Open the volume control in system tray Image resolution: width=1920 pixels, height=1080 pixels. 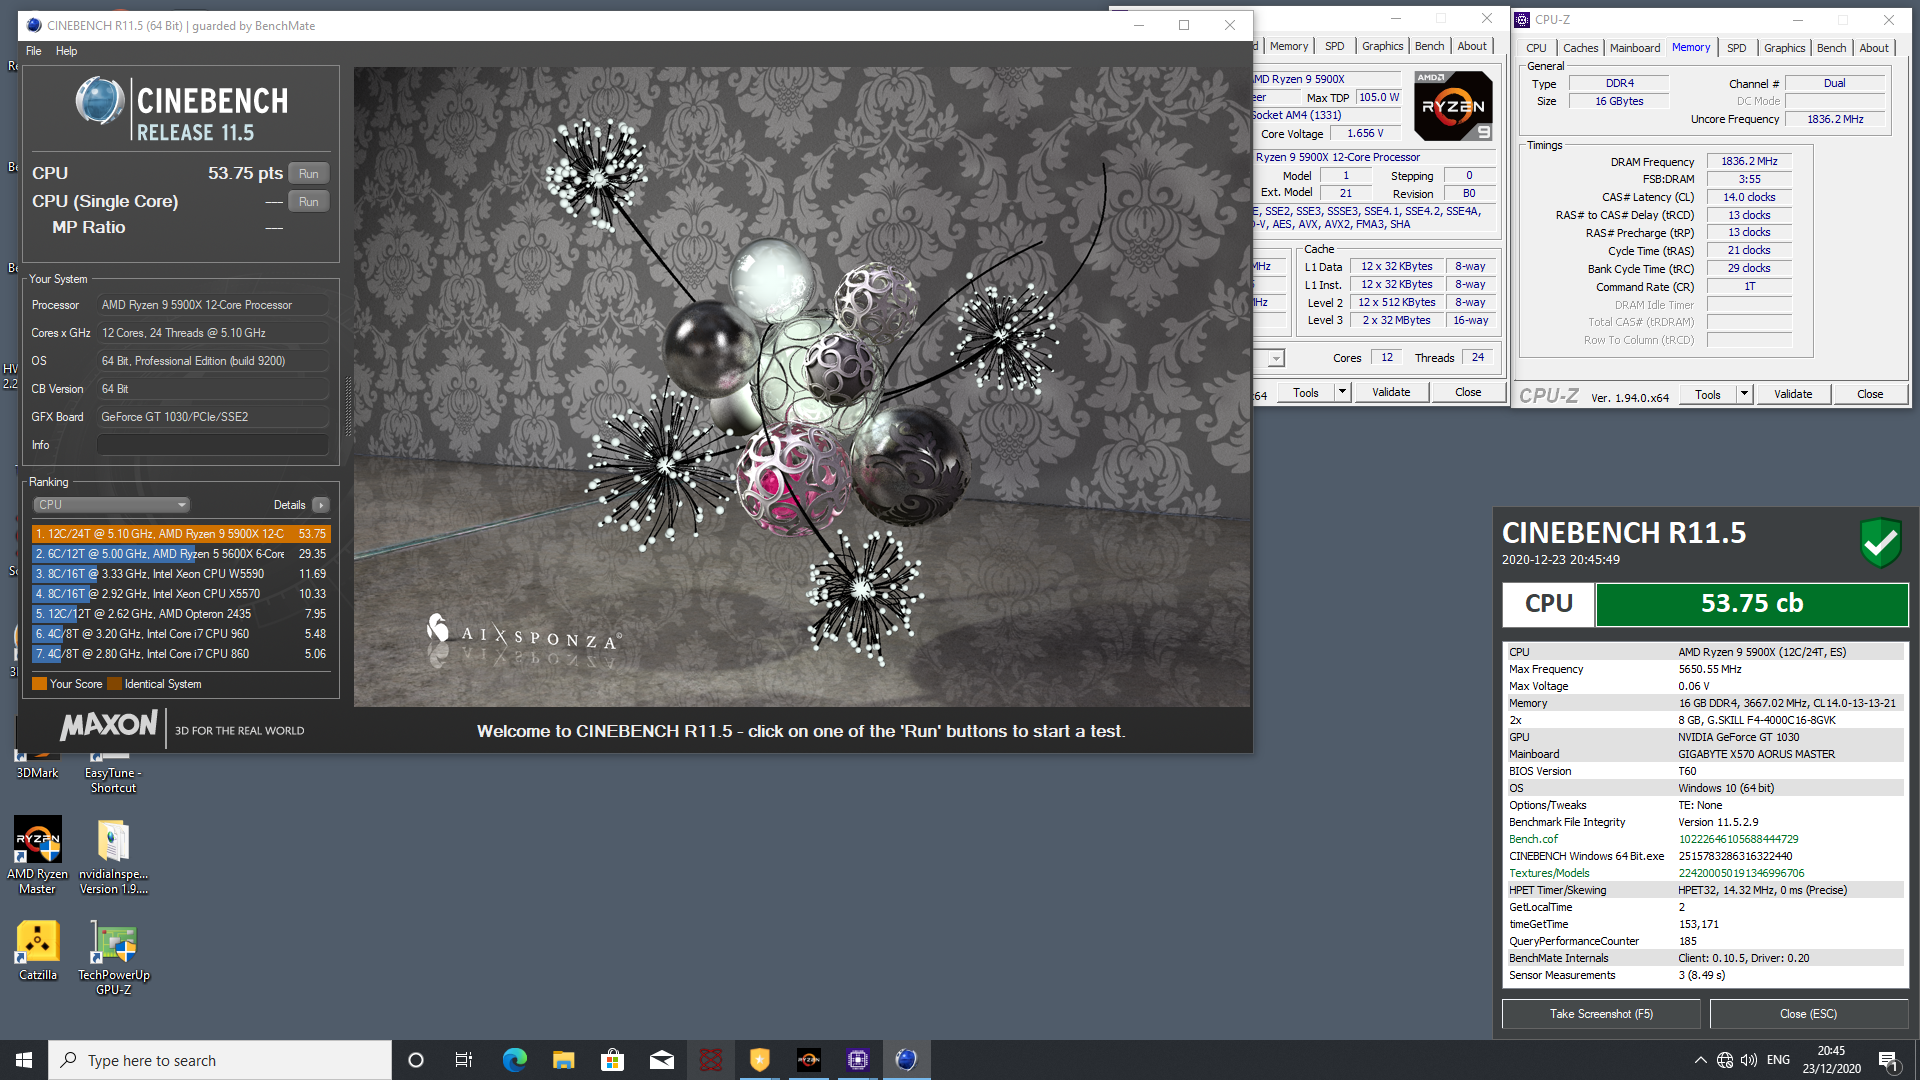1749,1060
